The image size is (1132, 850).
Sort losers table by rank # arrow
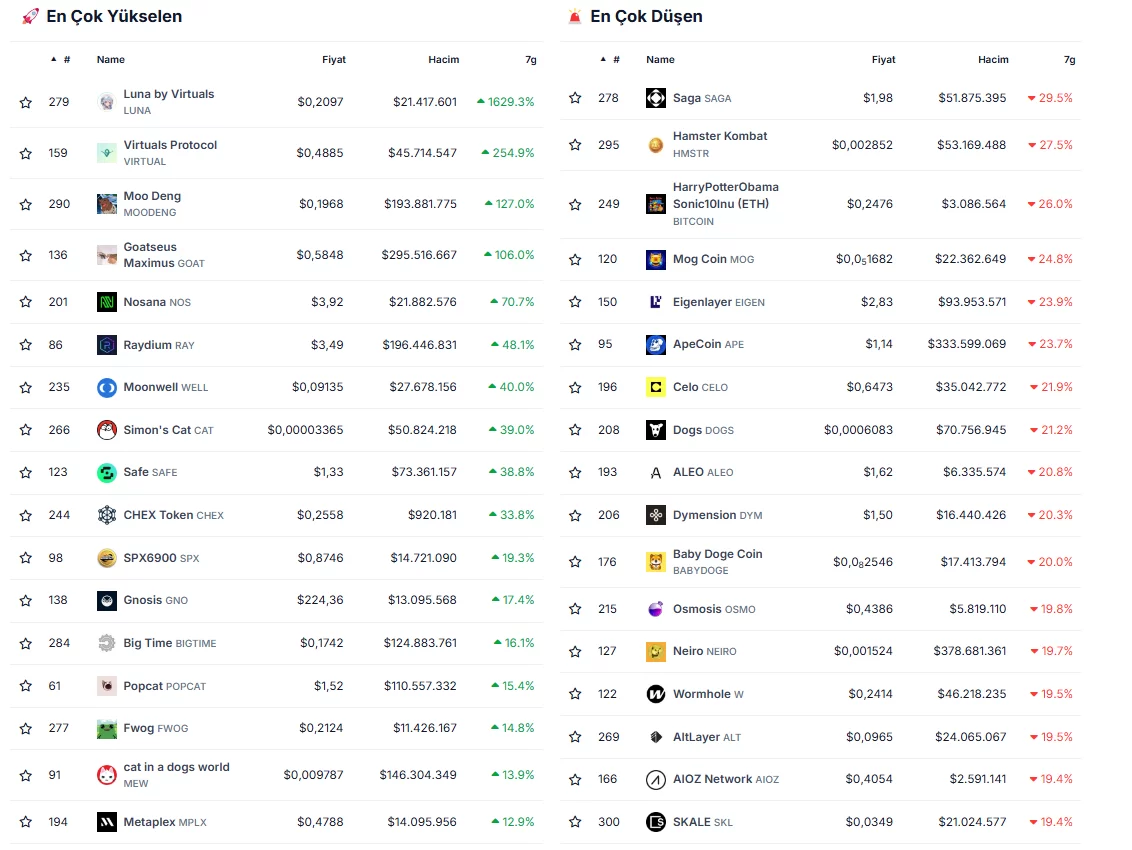point(609,60)
